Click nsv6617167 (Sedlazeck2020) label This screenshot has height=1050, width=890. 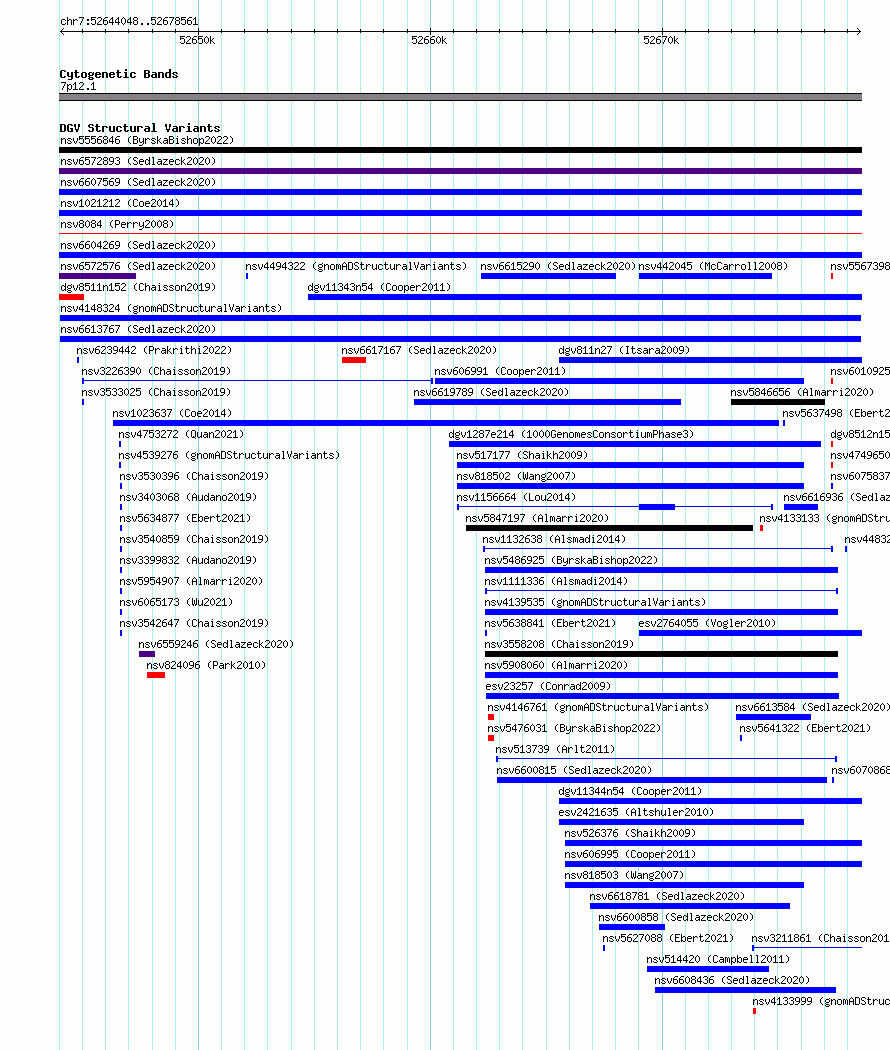tap(419, 350)
